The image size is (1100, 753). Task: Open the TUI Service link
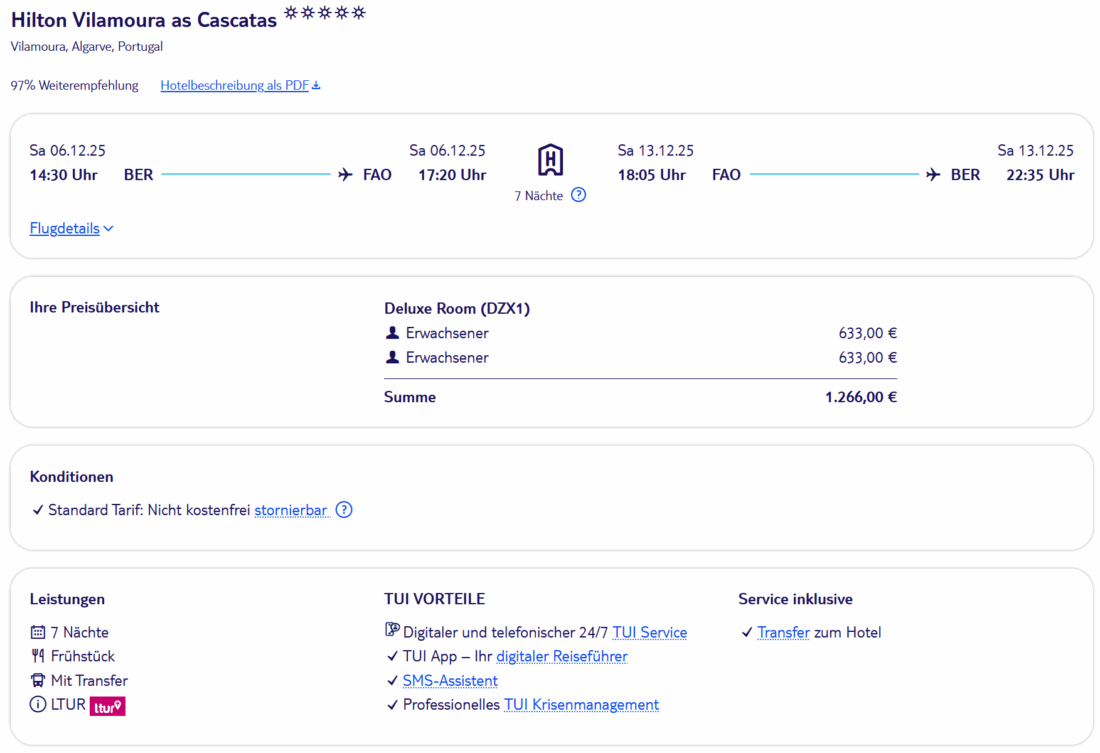pos(649,633)
